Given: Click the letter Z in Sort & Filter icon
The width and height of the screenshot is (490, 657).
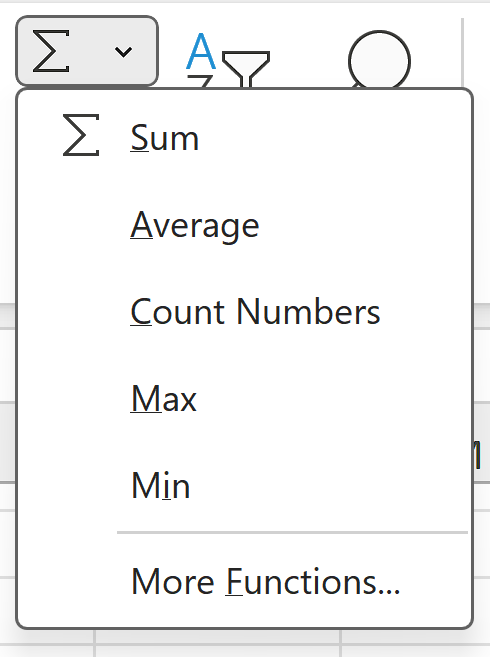Looking at the screenshot, I should pyautogui.click(x=200, y=82).
